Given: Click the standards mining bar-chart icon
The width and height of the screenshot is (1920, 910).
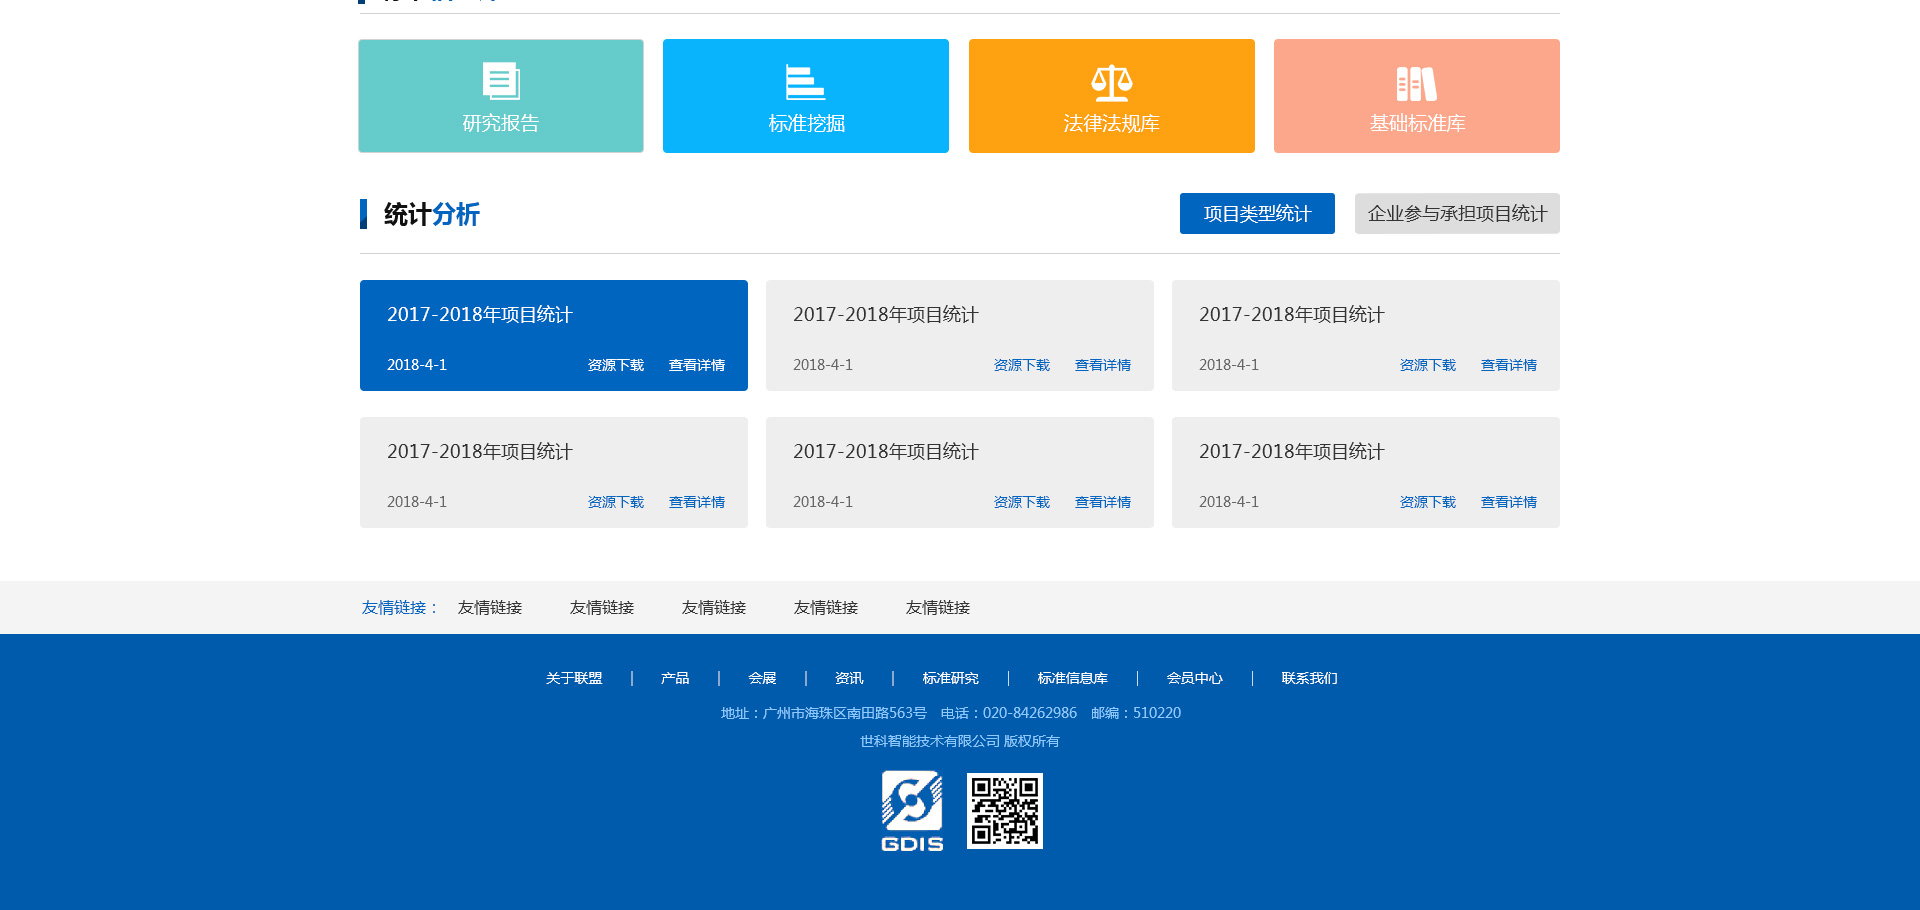Looking at the screenshot, I should [805, 82].
